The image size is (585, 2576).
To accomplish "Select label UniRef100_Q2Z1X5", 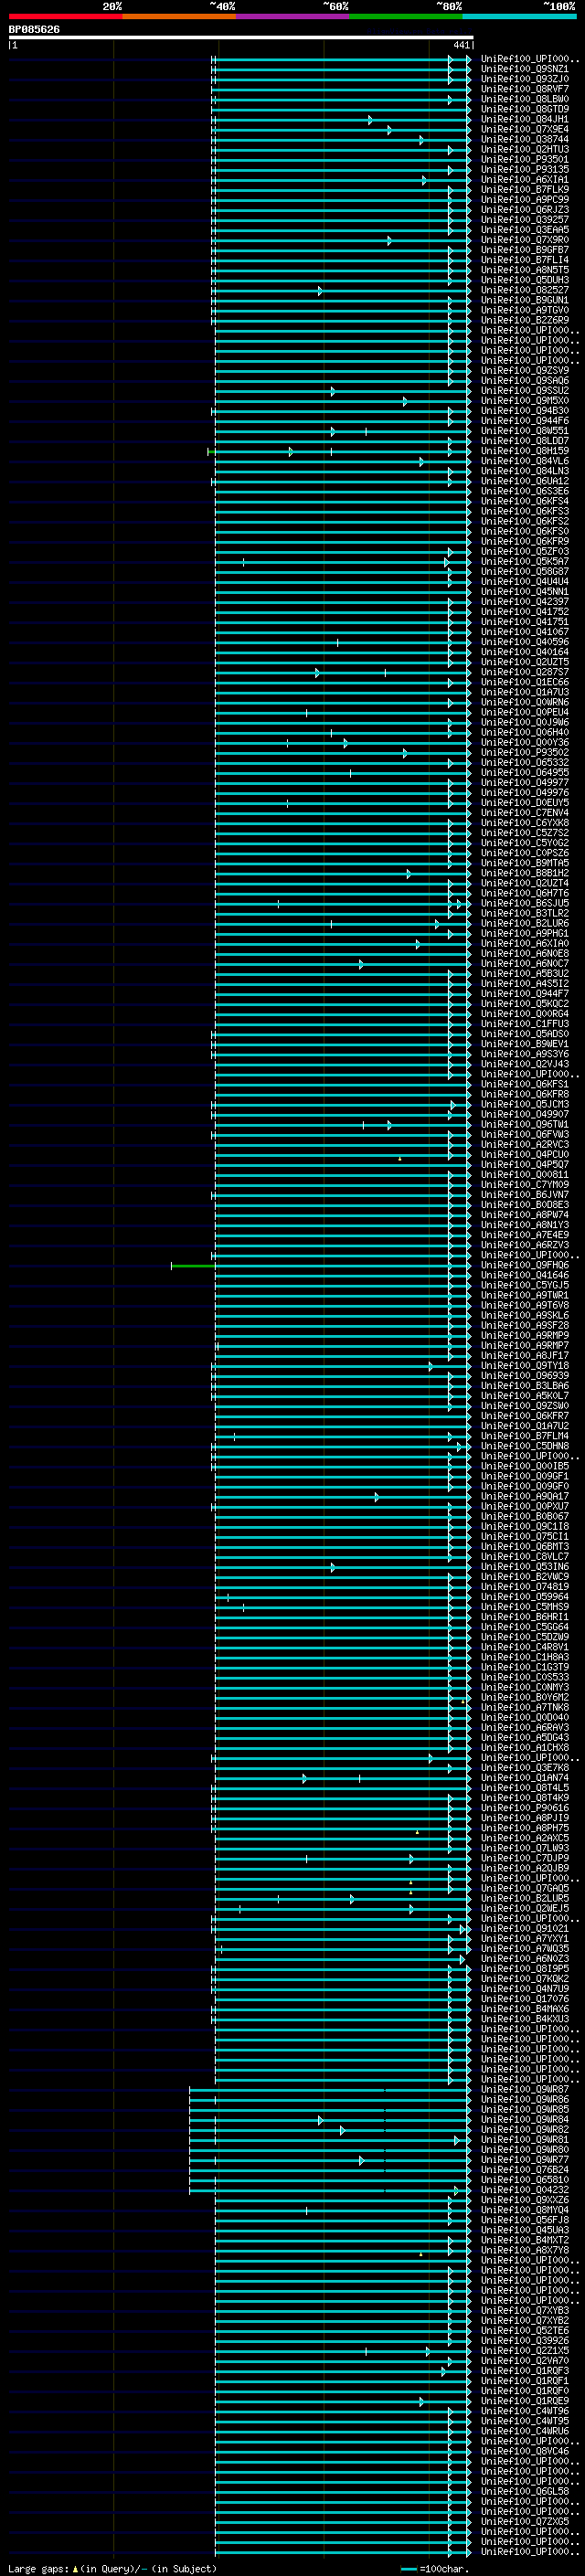I will point(525,2350).
